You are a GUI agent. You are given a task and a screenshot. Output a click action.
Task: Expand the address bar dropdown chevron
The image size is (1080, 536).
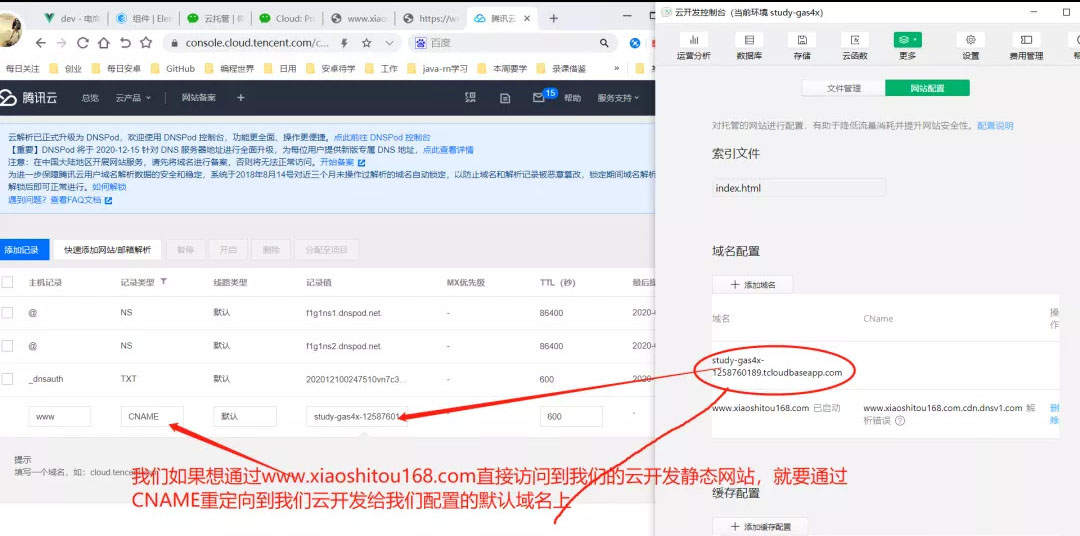(389, 43)
